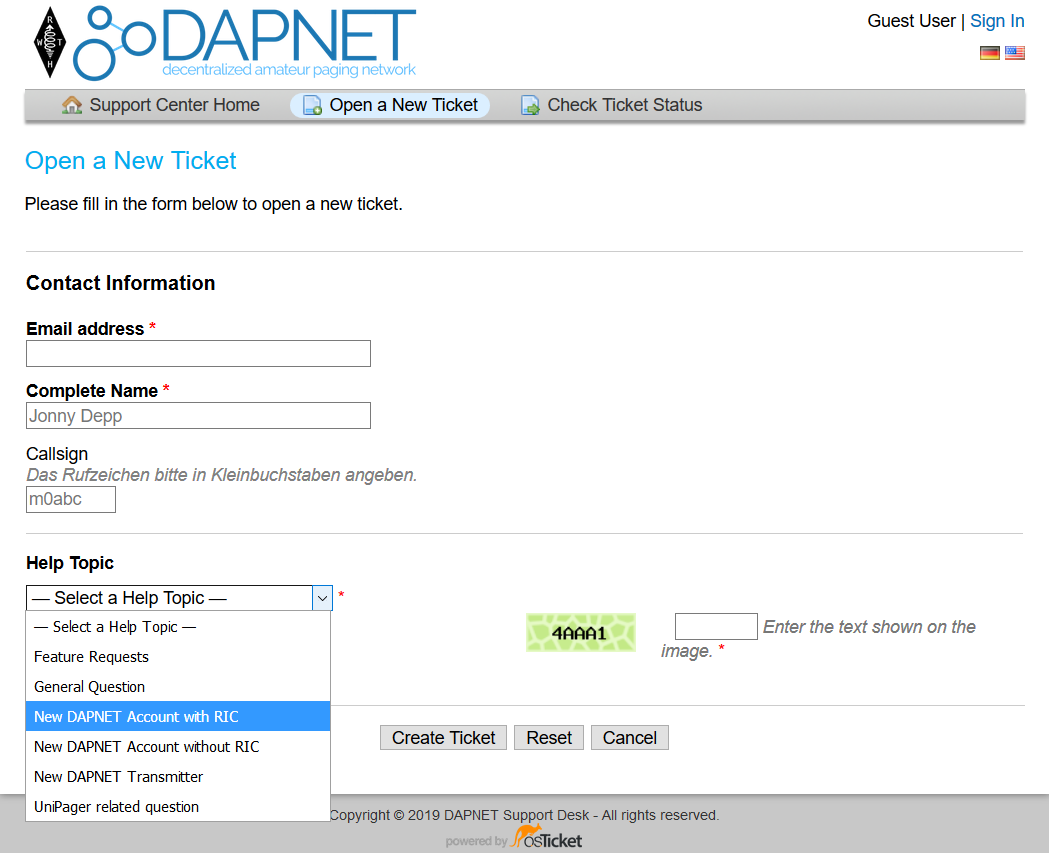Image resolution: width=1049 pixels, height=853 pixels.
Task: Switch language with the US flag
Action: coord(1014,53)
